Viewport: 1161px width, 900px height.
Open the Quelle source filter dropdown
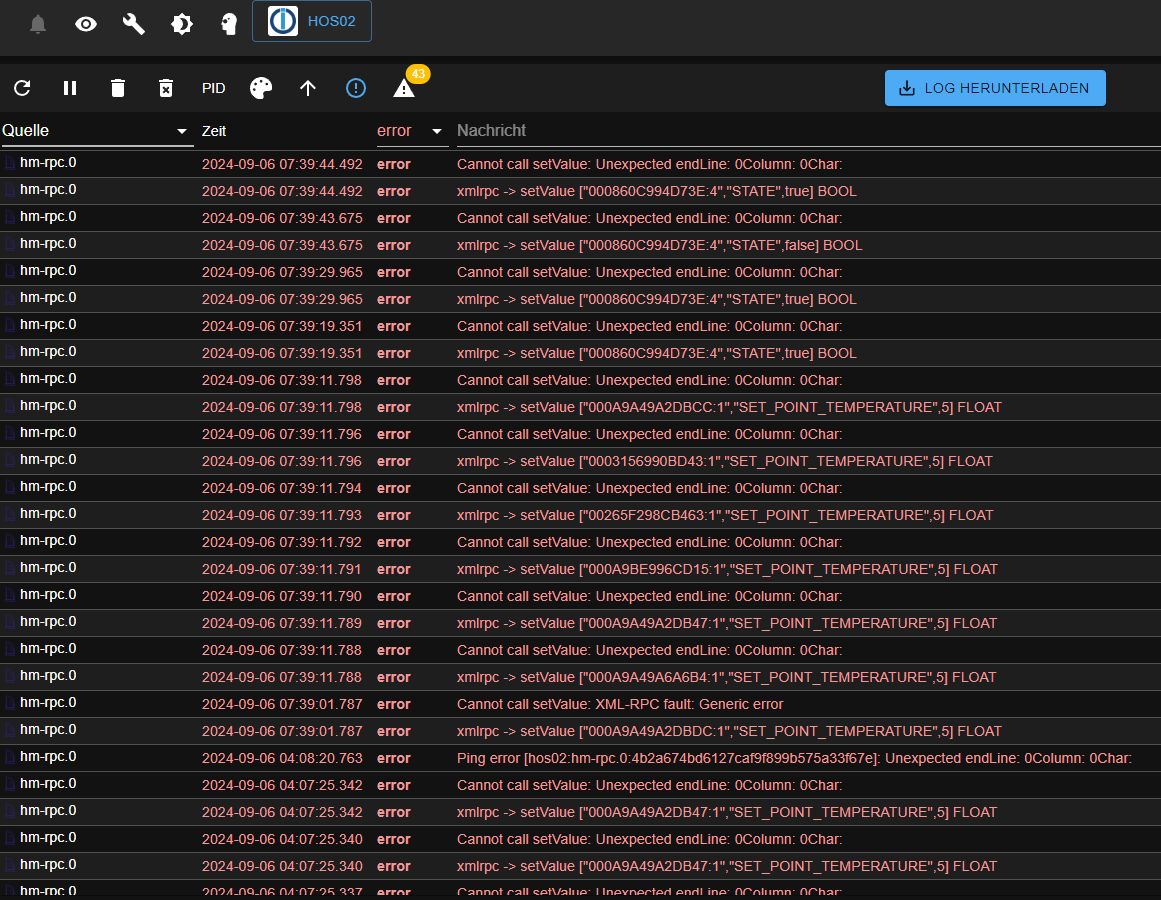(x=97, y=131)
